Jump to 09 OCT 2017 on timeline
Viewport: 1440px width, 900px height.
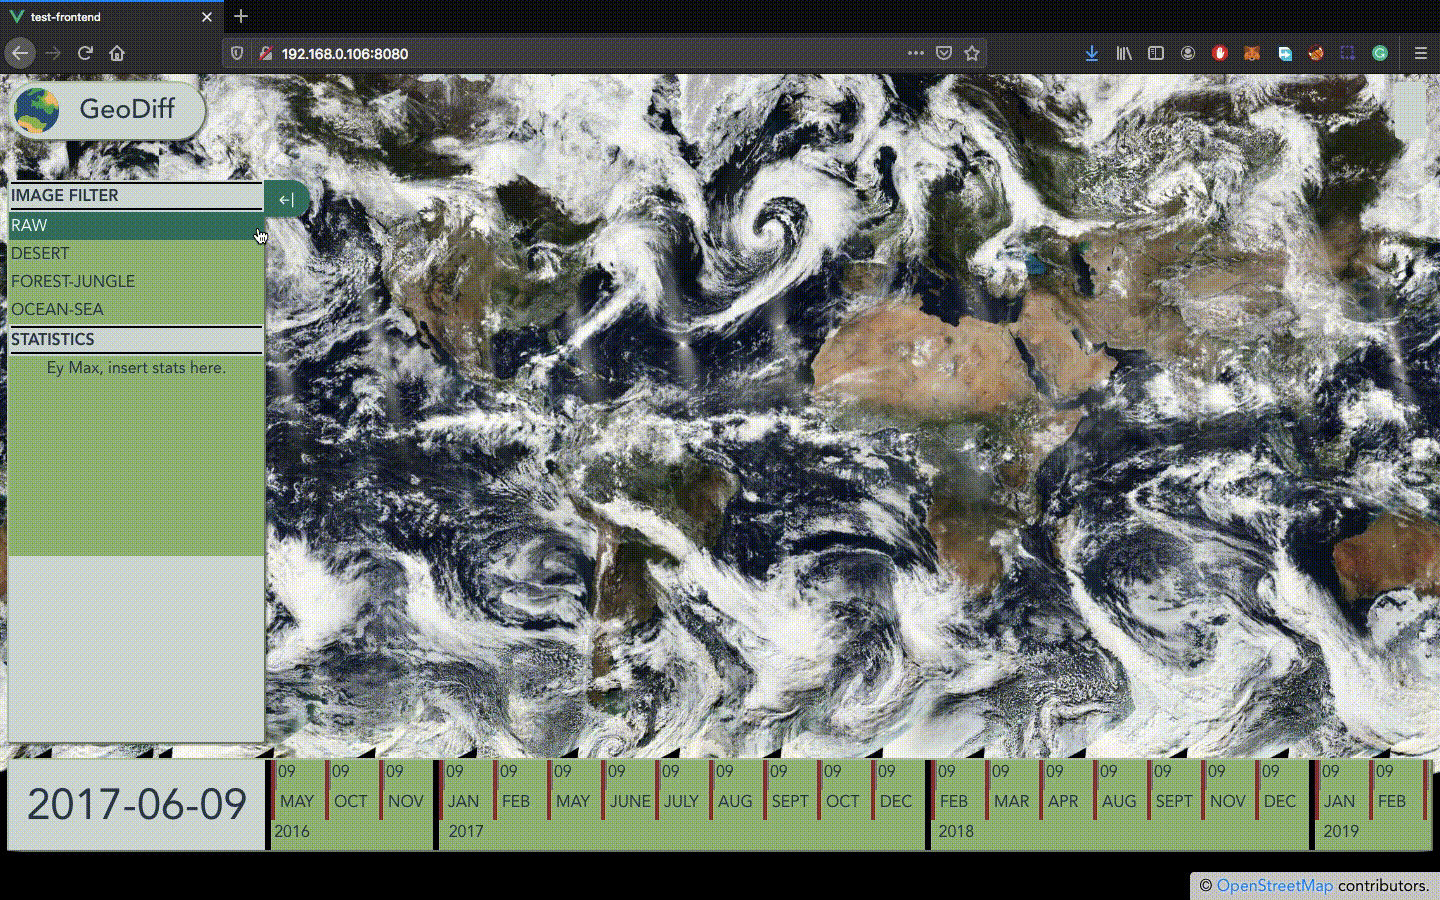844,790
